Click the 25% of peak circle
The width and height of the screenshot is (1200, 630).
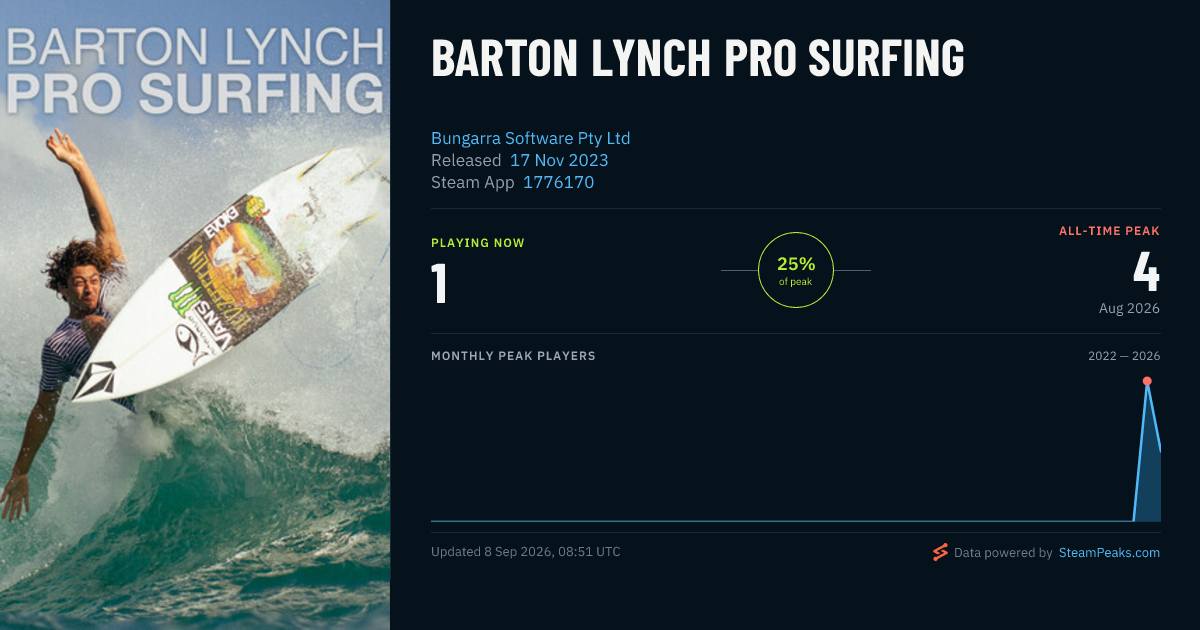(x=796, y=270)
